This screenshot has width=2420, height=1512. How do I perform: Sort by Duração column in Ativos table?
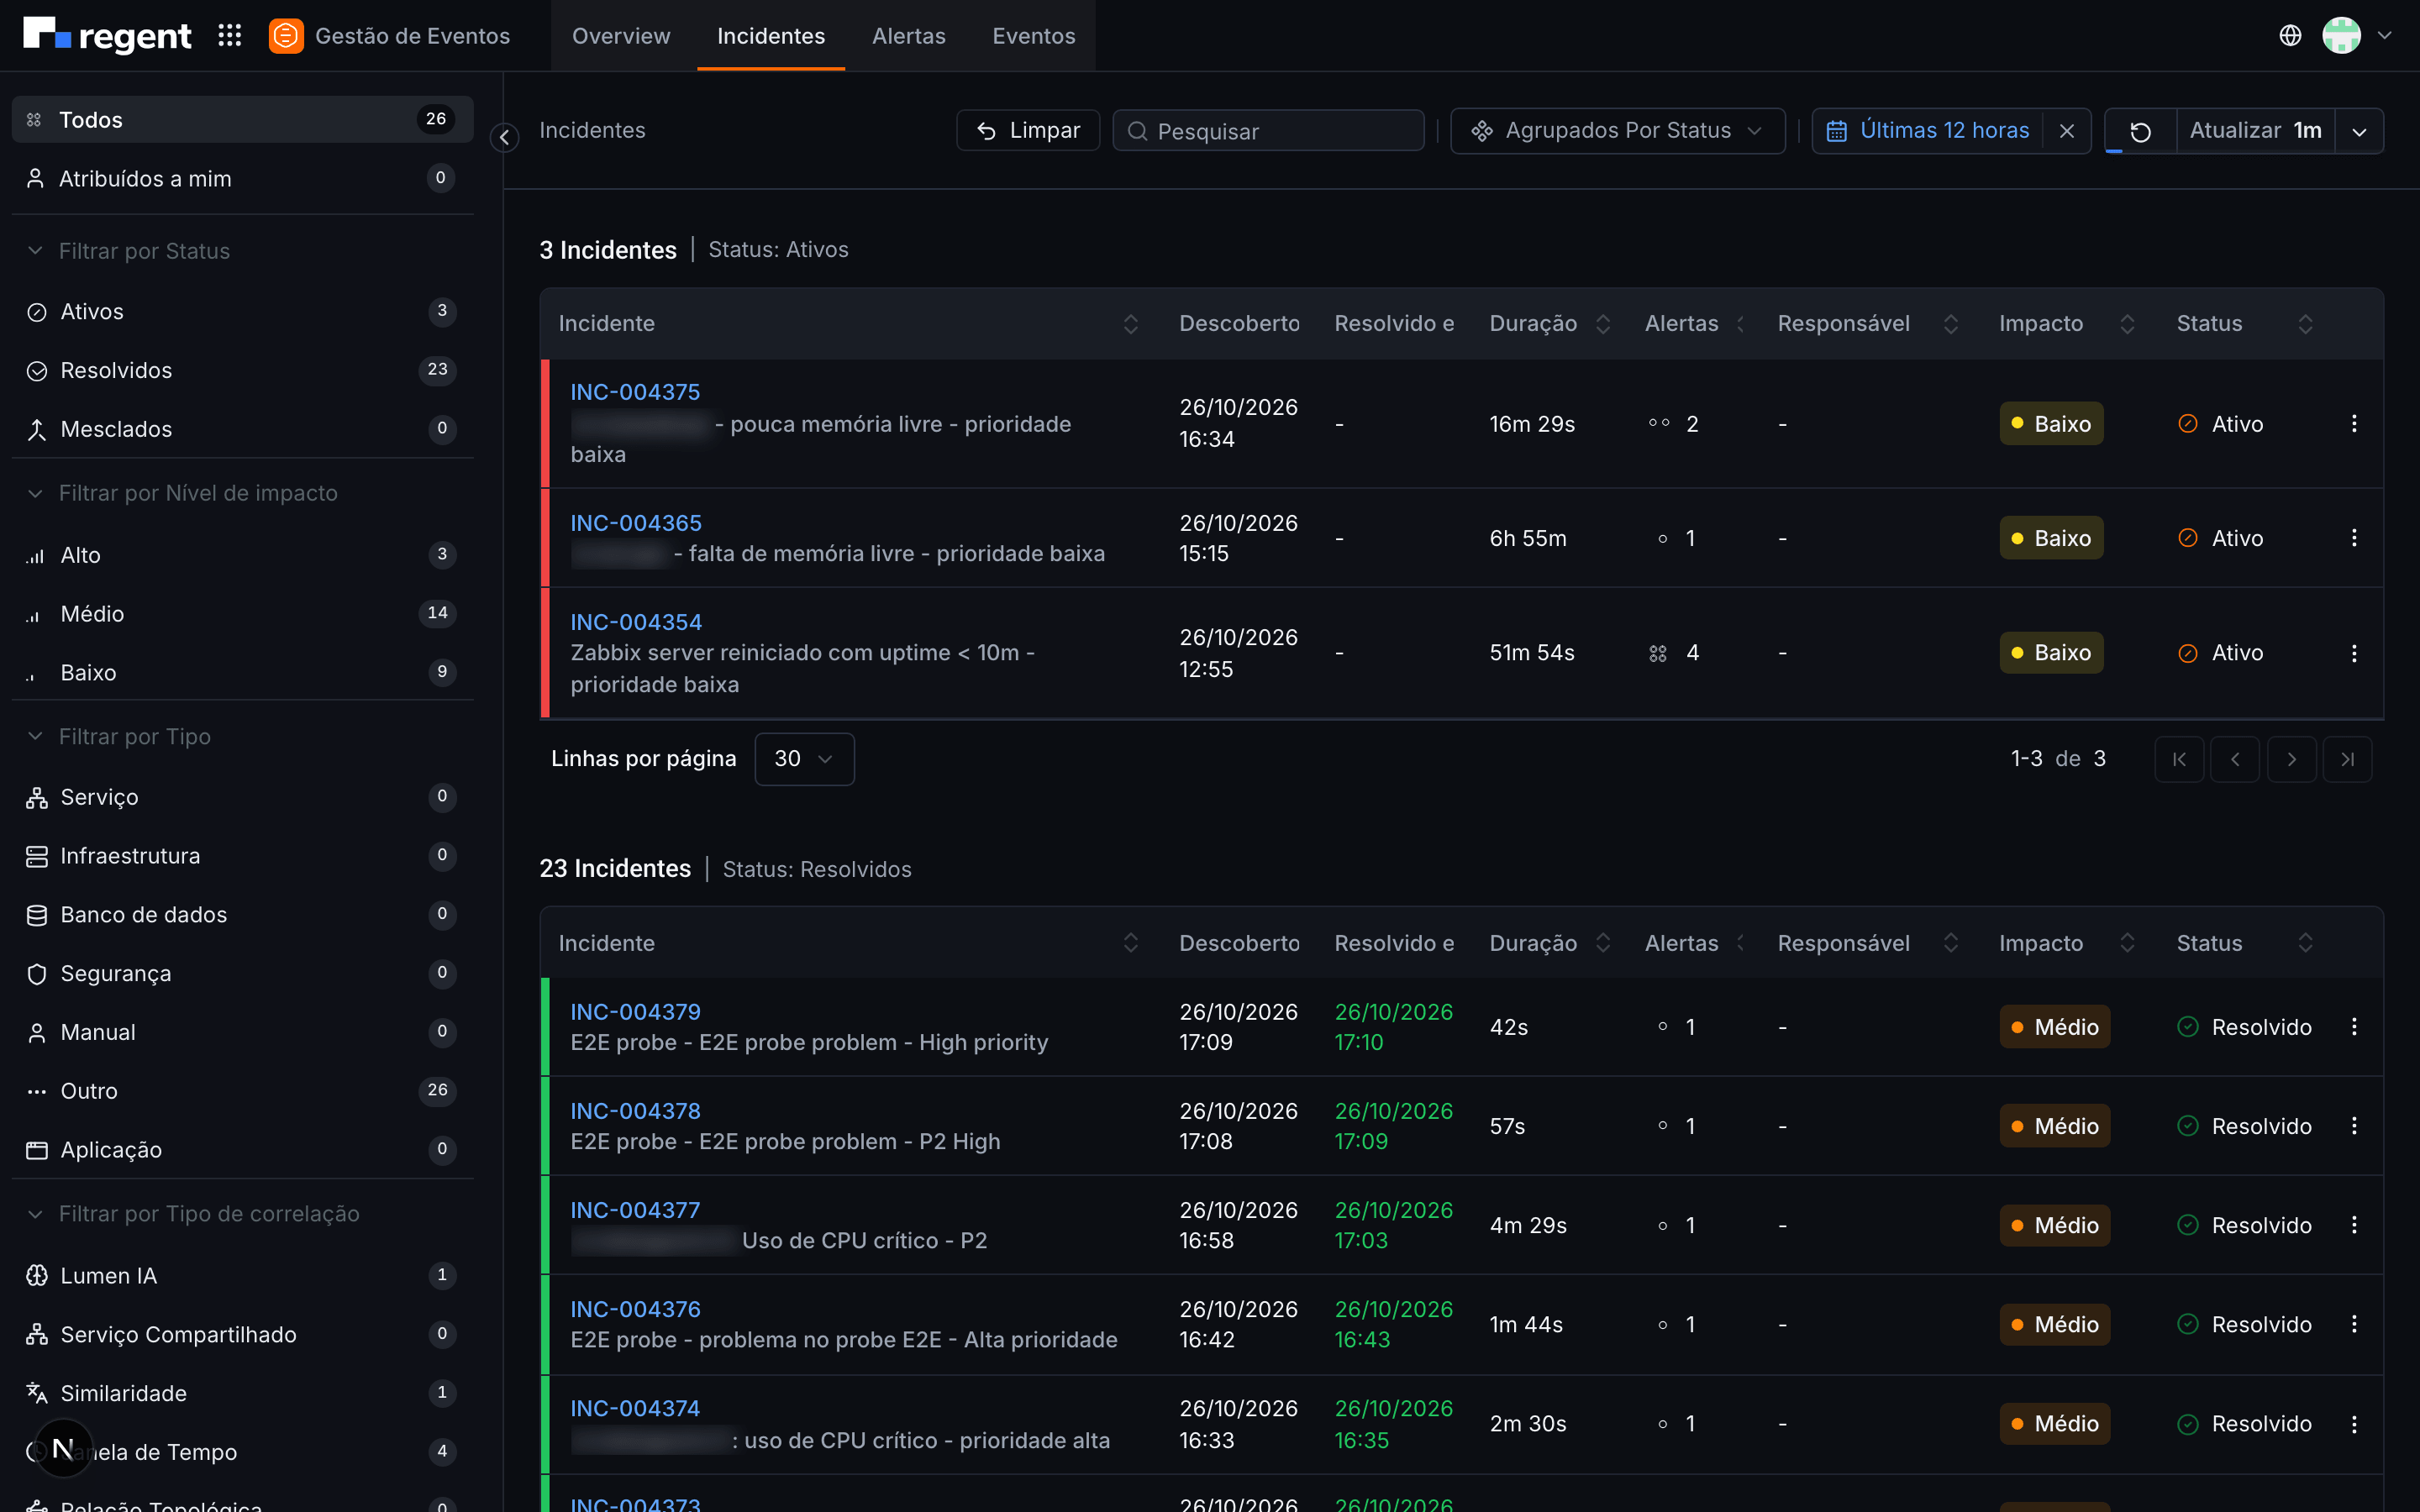1603,324
